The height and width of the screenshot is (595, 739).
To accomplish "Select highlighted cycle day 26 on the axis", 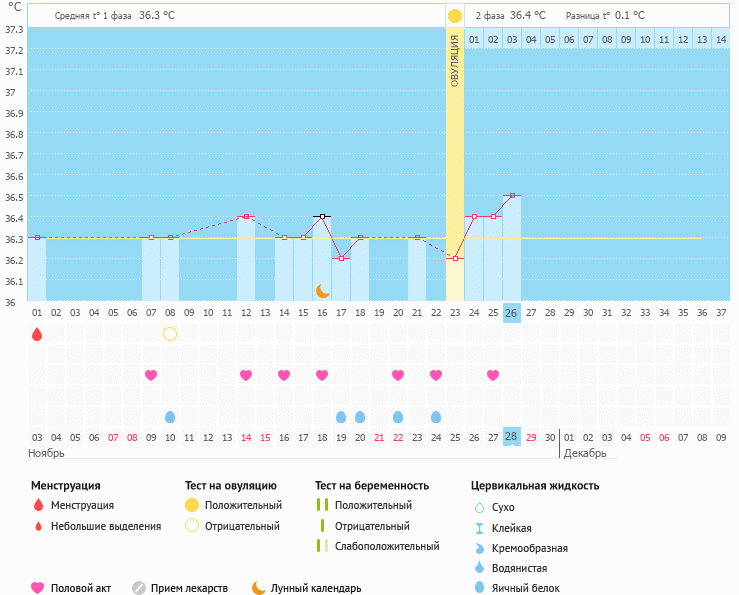I will coord(511,313).
